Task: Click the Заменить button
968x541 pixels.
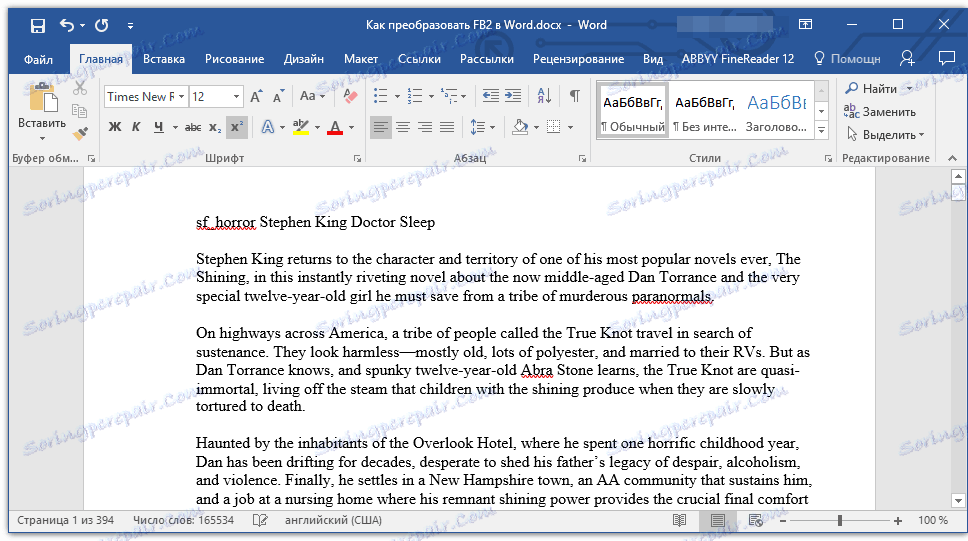Action: pos(880,112)
